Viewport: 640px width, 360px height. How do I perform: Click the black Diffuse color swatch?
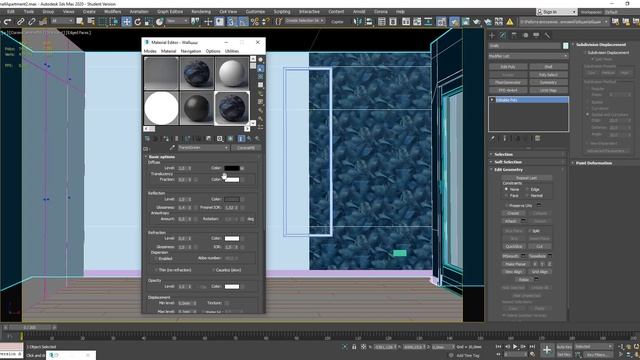point(231,168)
